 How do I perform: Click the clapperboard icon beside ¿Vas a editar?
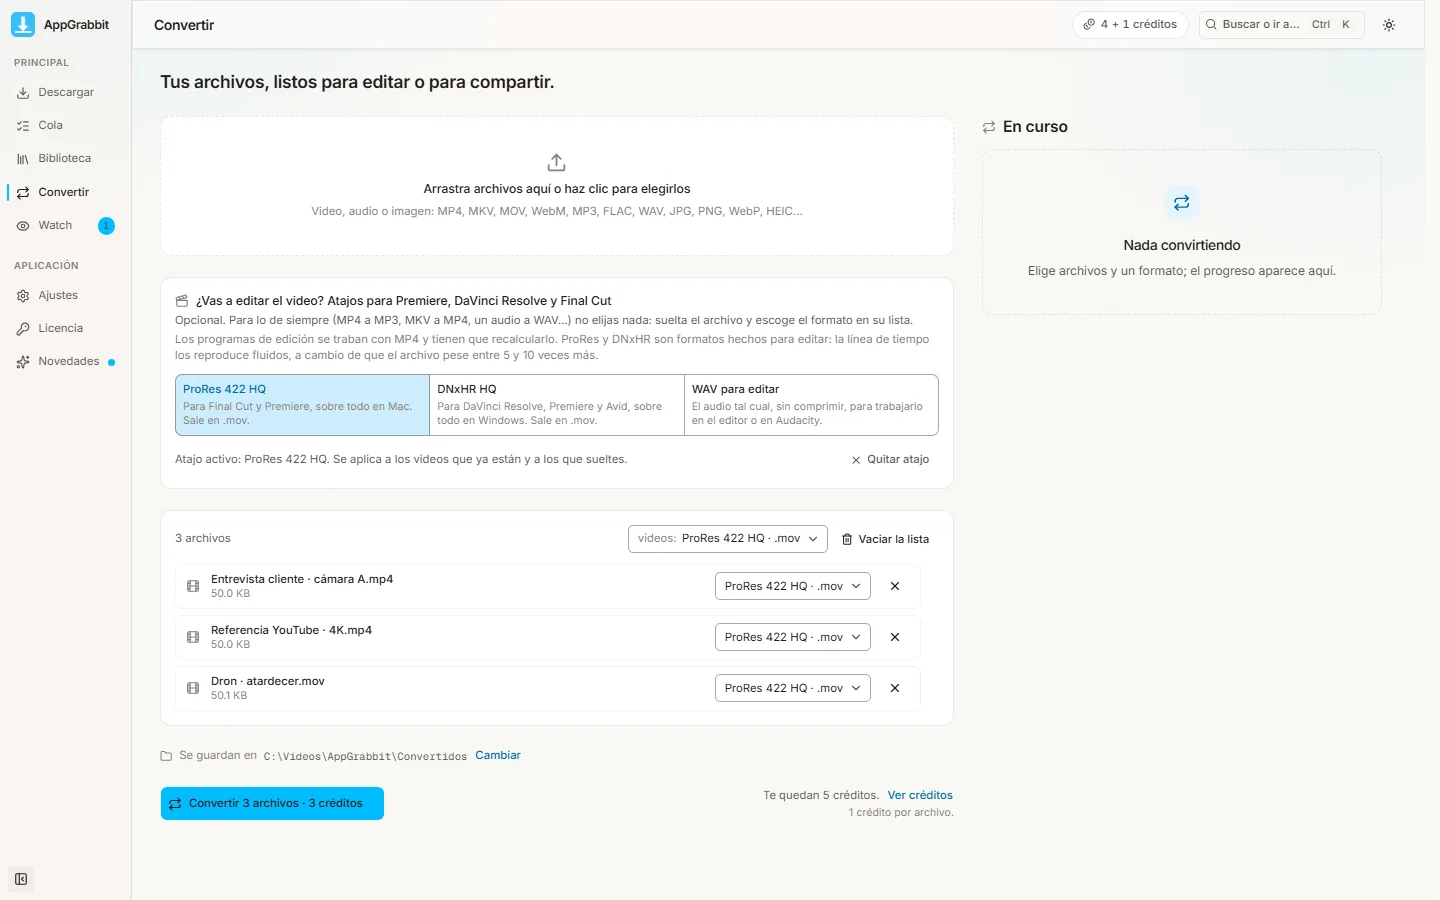[182, 301]
